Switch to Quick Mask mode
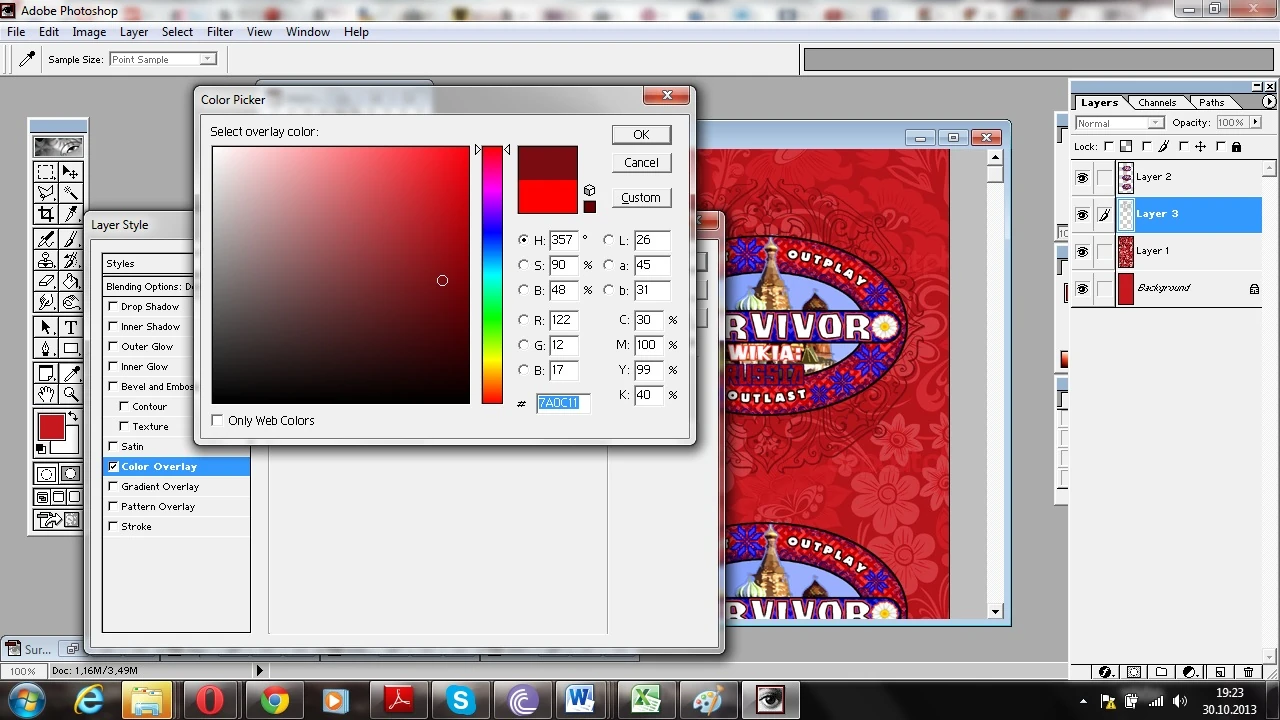The height and width of the screenshot is (720, 1280). tap(70, 474)
